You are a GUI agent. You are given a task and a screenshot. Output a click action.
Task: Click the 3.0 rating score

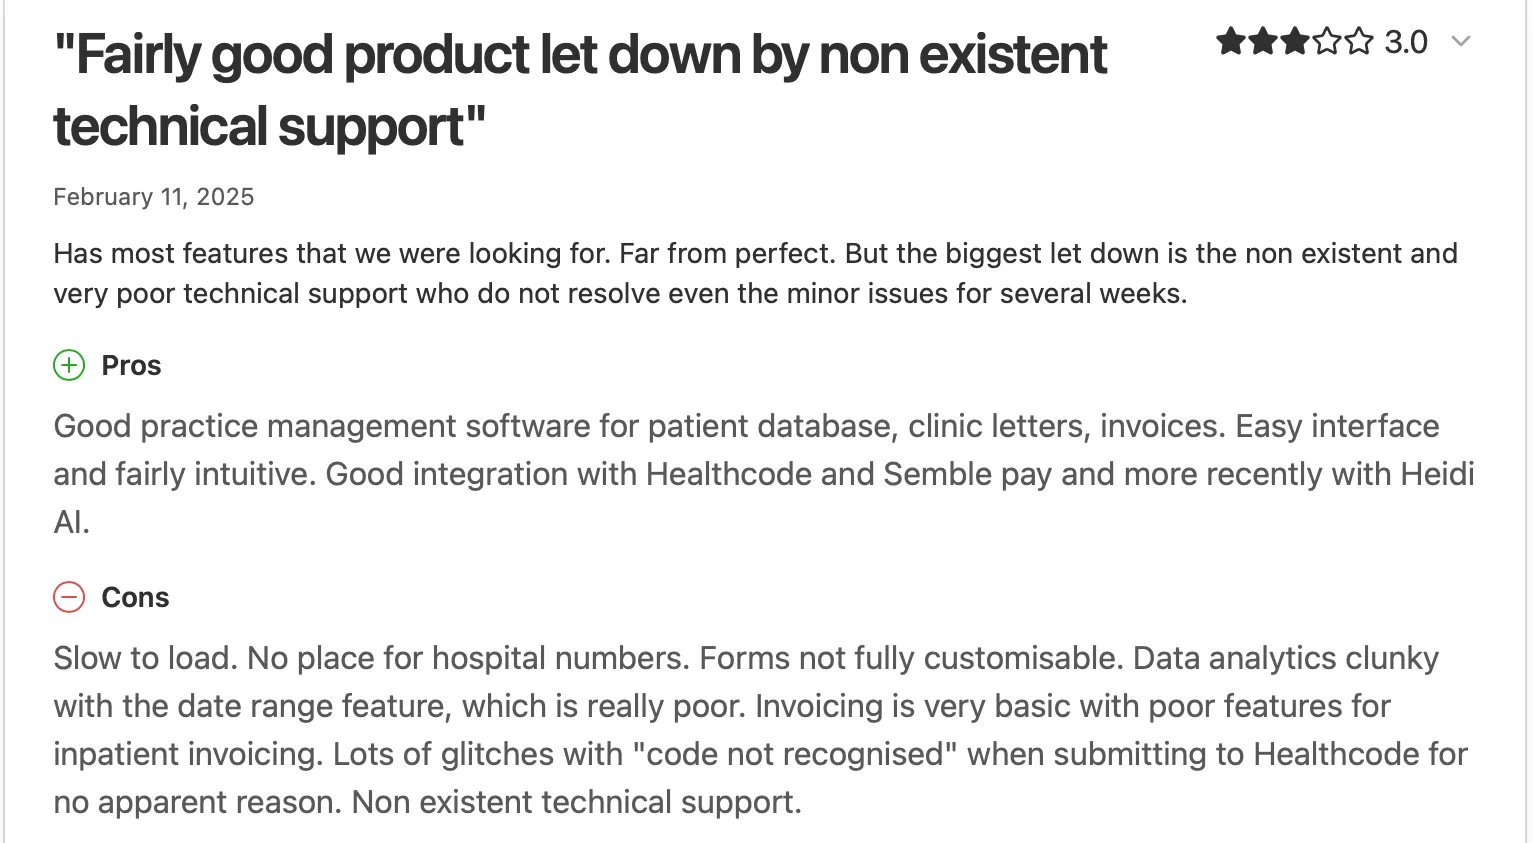click(x=1405, y=42)
